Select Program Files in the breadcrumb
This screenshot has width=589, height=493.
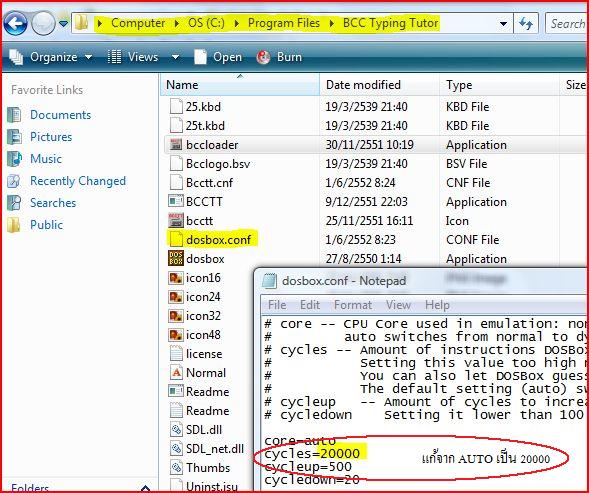[284, 23]
